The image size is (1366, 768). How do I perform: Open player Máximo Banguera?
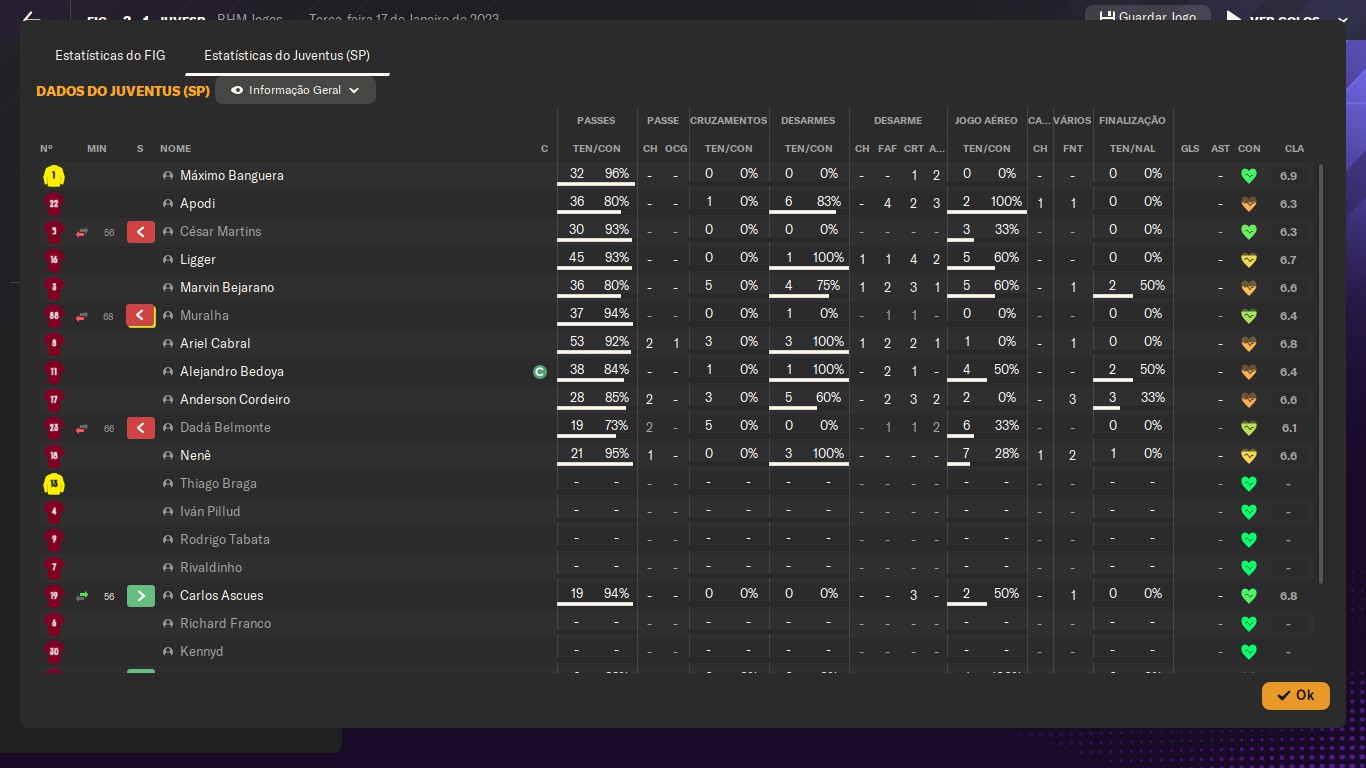click(x=232, y=176)
